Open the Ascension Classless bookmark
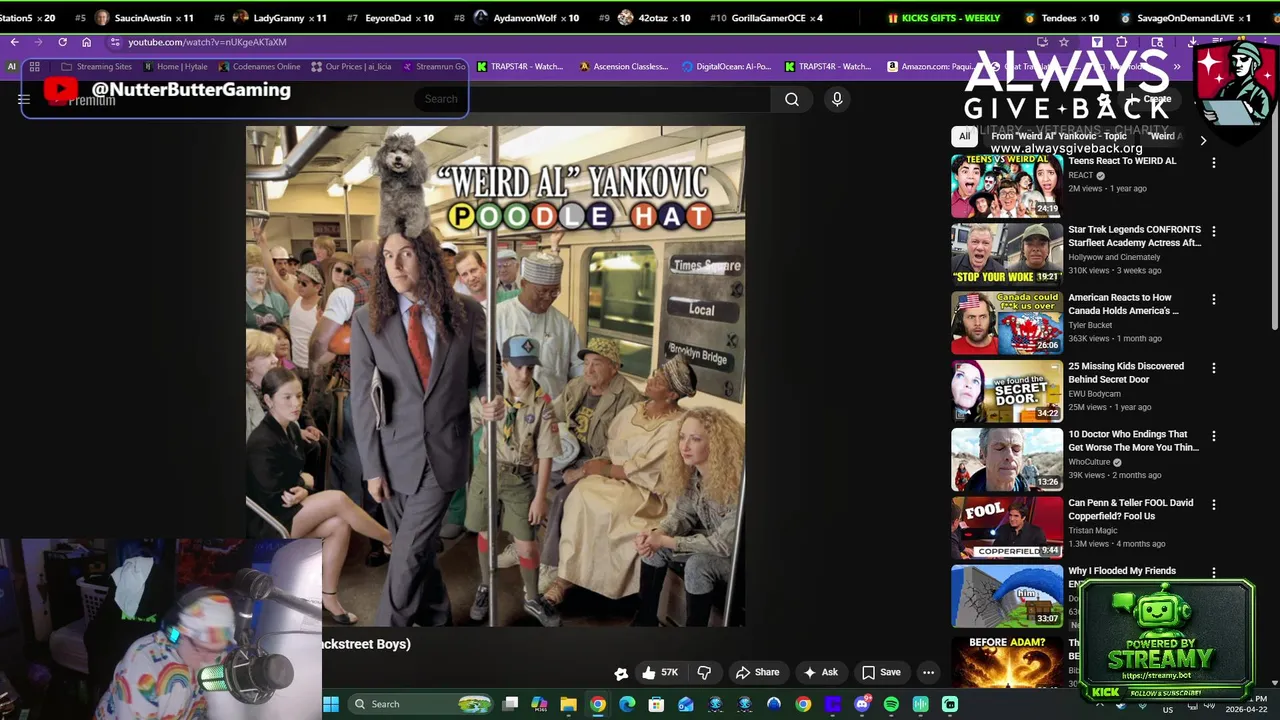Screen dimensions: 1280x720 click(x=623, y=67)
